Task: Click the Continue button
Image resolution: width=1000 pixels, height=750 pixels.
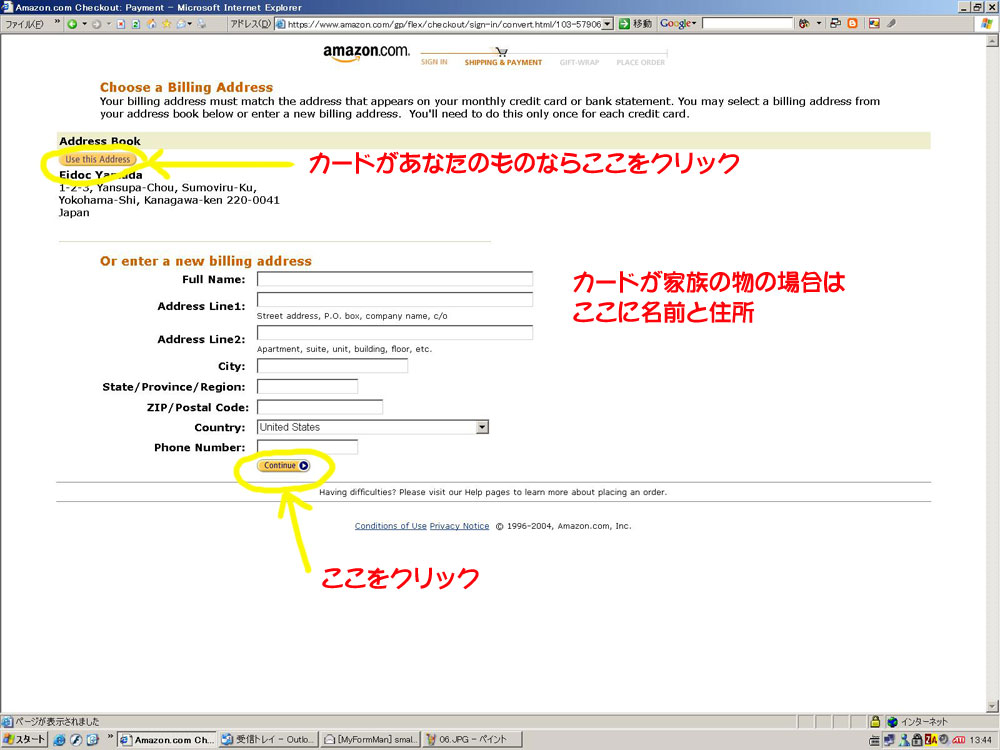Action: pos(284,466)
